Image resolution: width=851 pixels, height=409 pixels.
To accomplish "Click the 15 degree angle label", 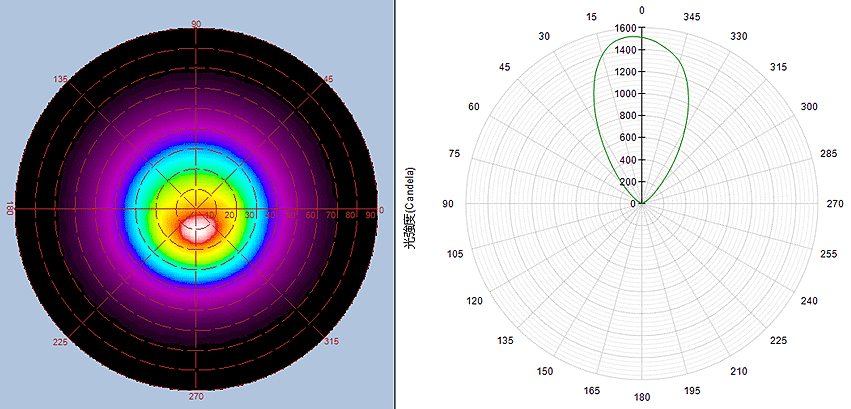I will [592, 17].
